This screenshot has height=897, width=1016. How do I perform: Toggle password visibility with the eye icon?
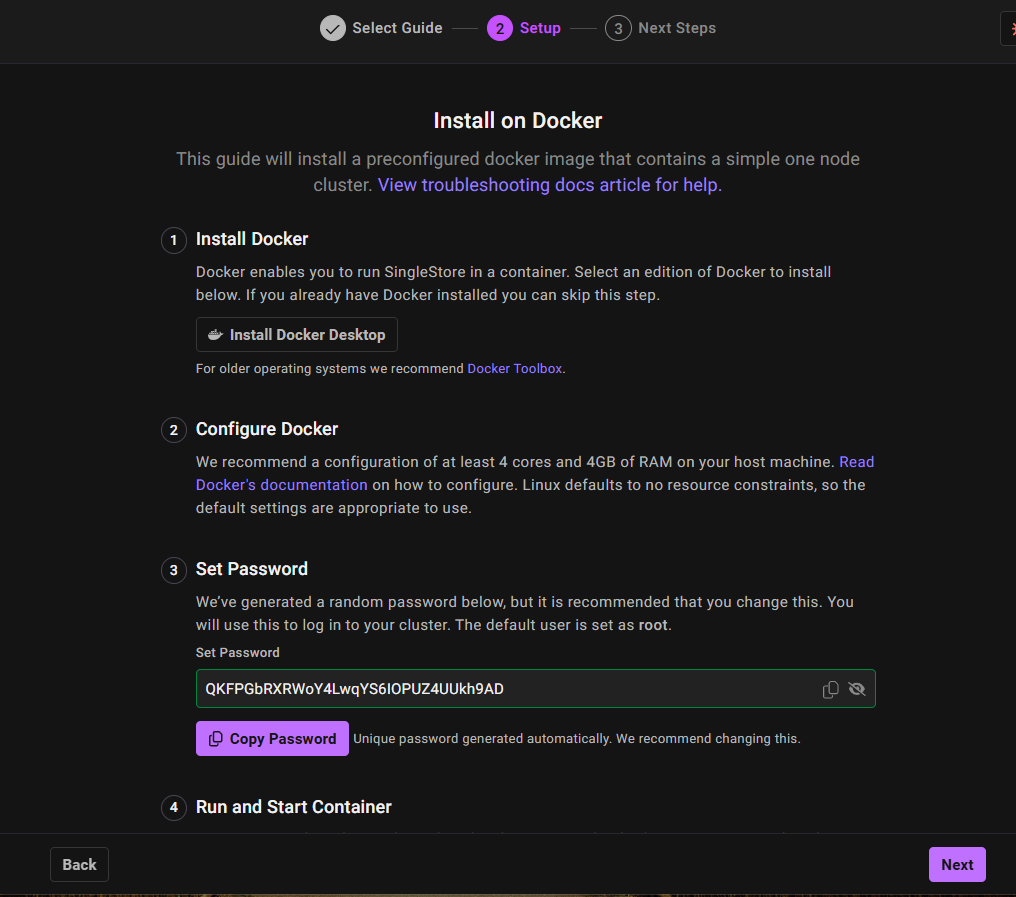pos(857,689)
